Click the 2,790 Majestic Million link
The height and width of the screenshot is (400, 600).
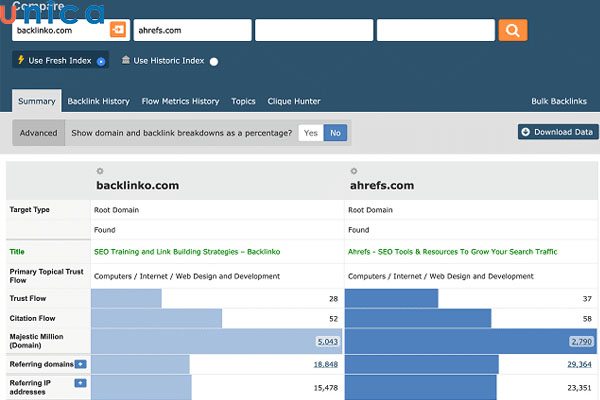(581, 341)
